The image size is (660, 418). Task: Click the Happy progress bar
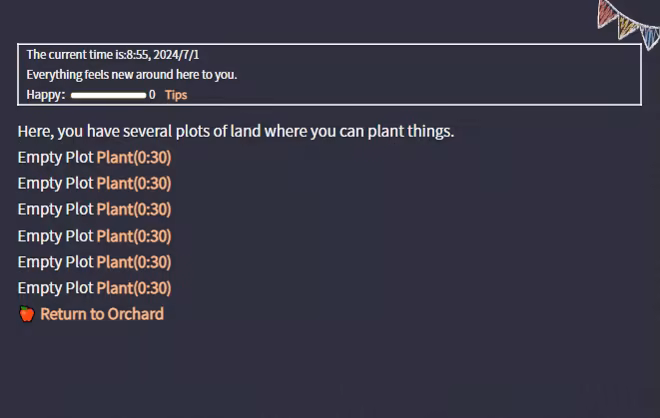(108, 95)
